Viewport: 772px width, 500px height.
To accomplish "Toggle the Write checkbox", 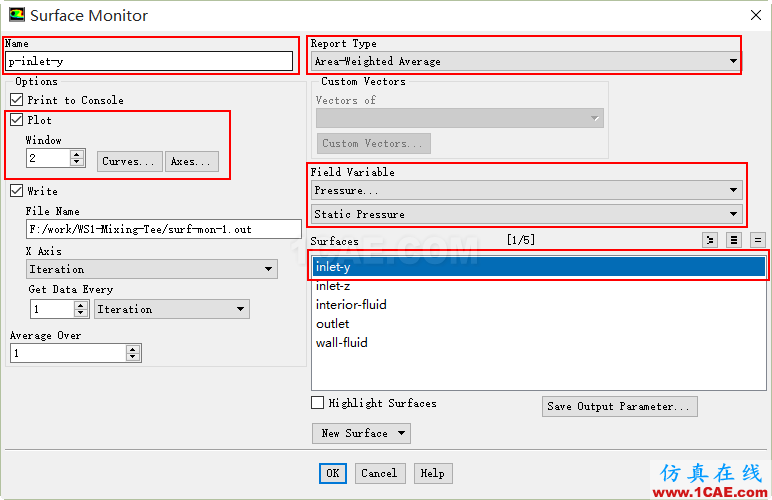I will click(17, 190).
